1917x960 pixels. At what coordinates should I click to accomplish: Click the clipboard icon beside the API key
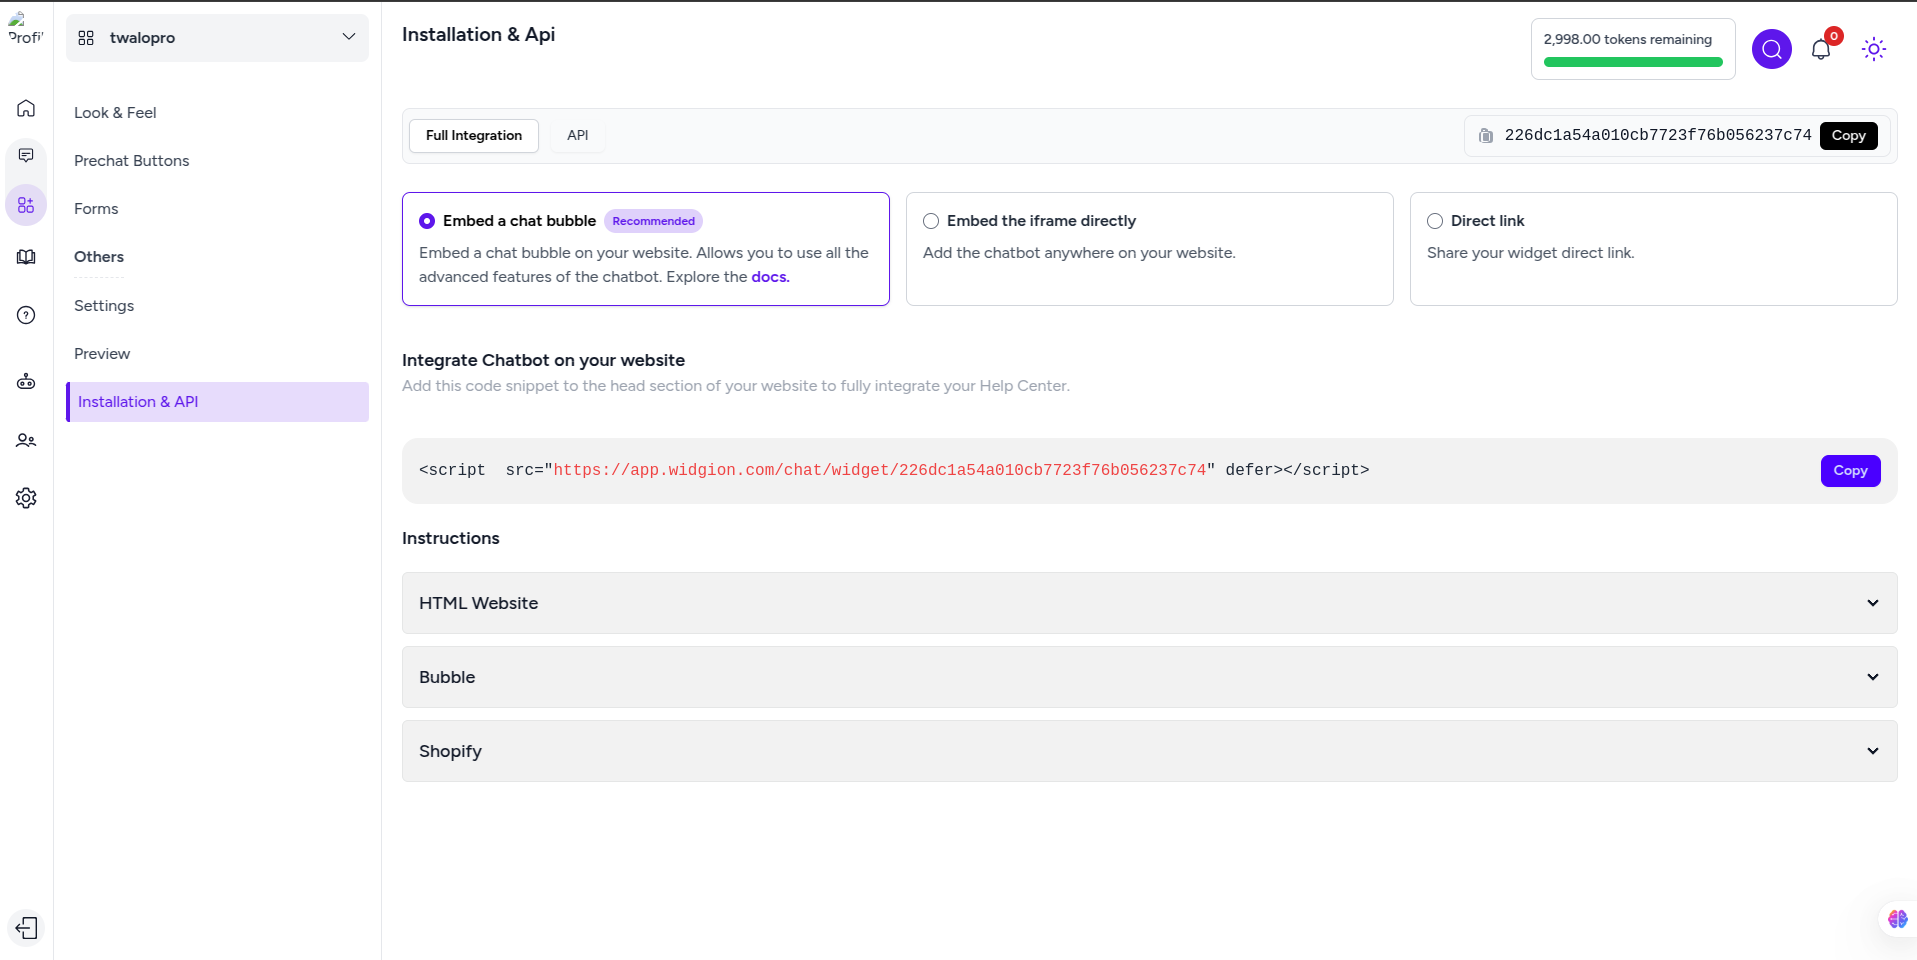tap(1486, 136)
